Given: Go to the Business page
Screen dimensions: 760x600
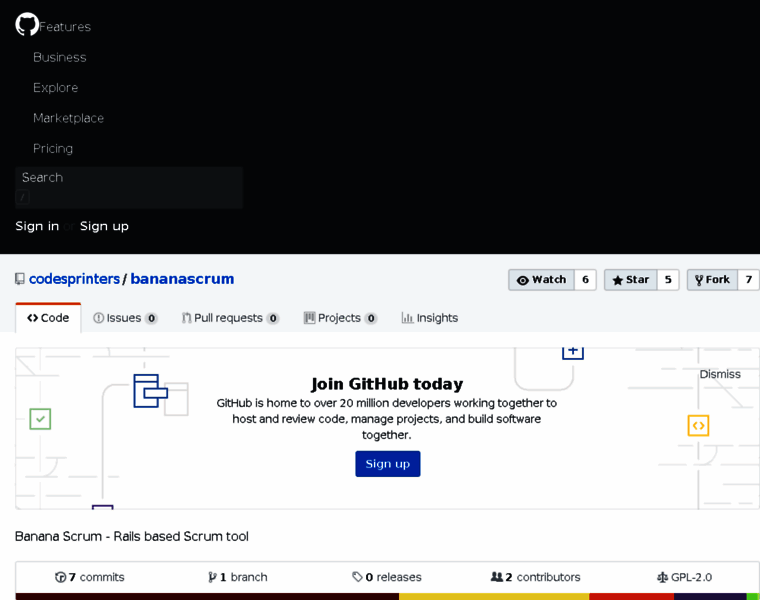Looking at the screenshot, I should (x=60, y=57).
